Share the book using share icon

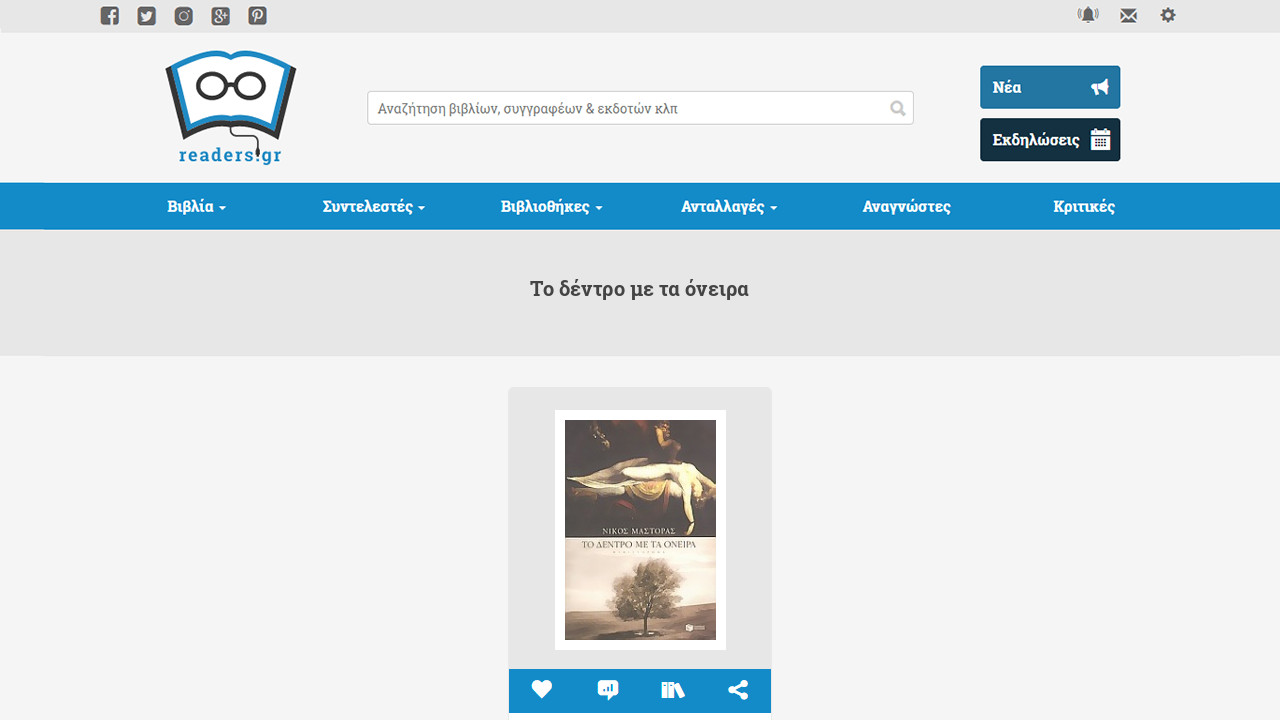738,690
